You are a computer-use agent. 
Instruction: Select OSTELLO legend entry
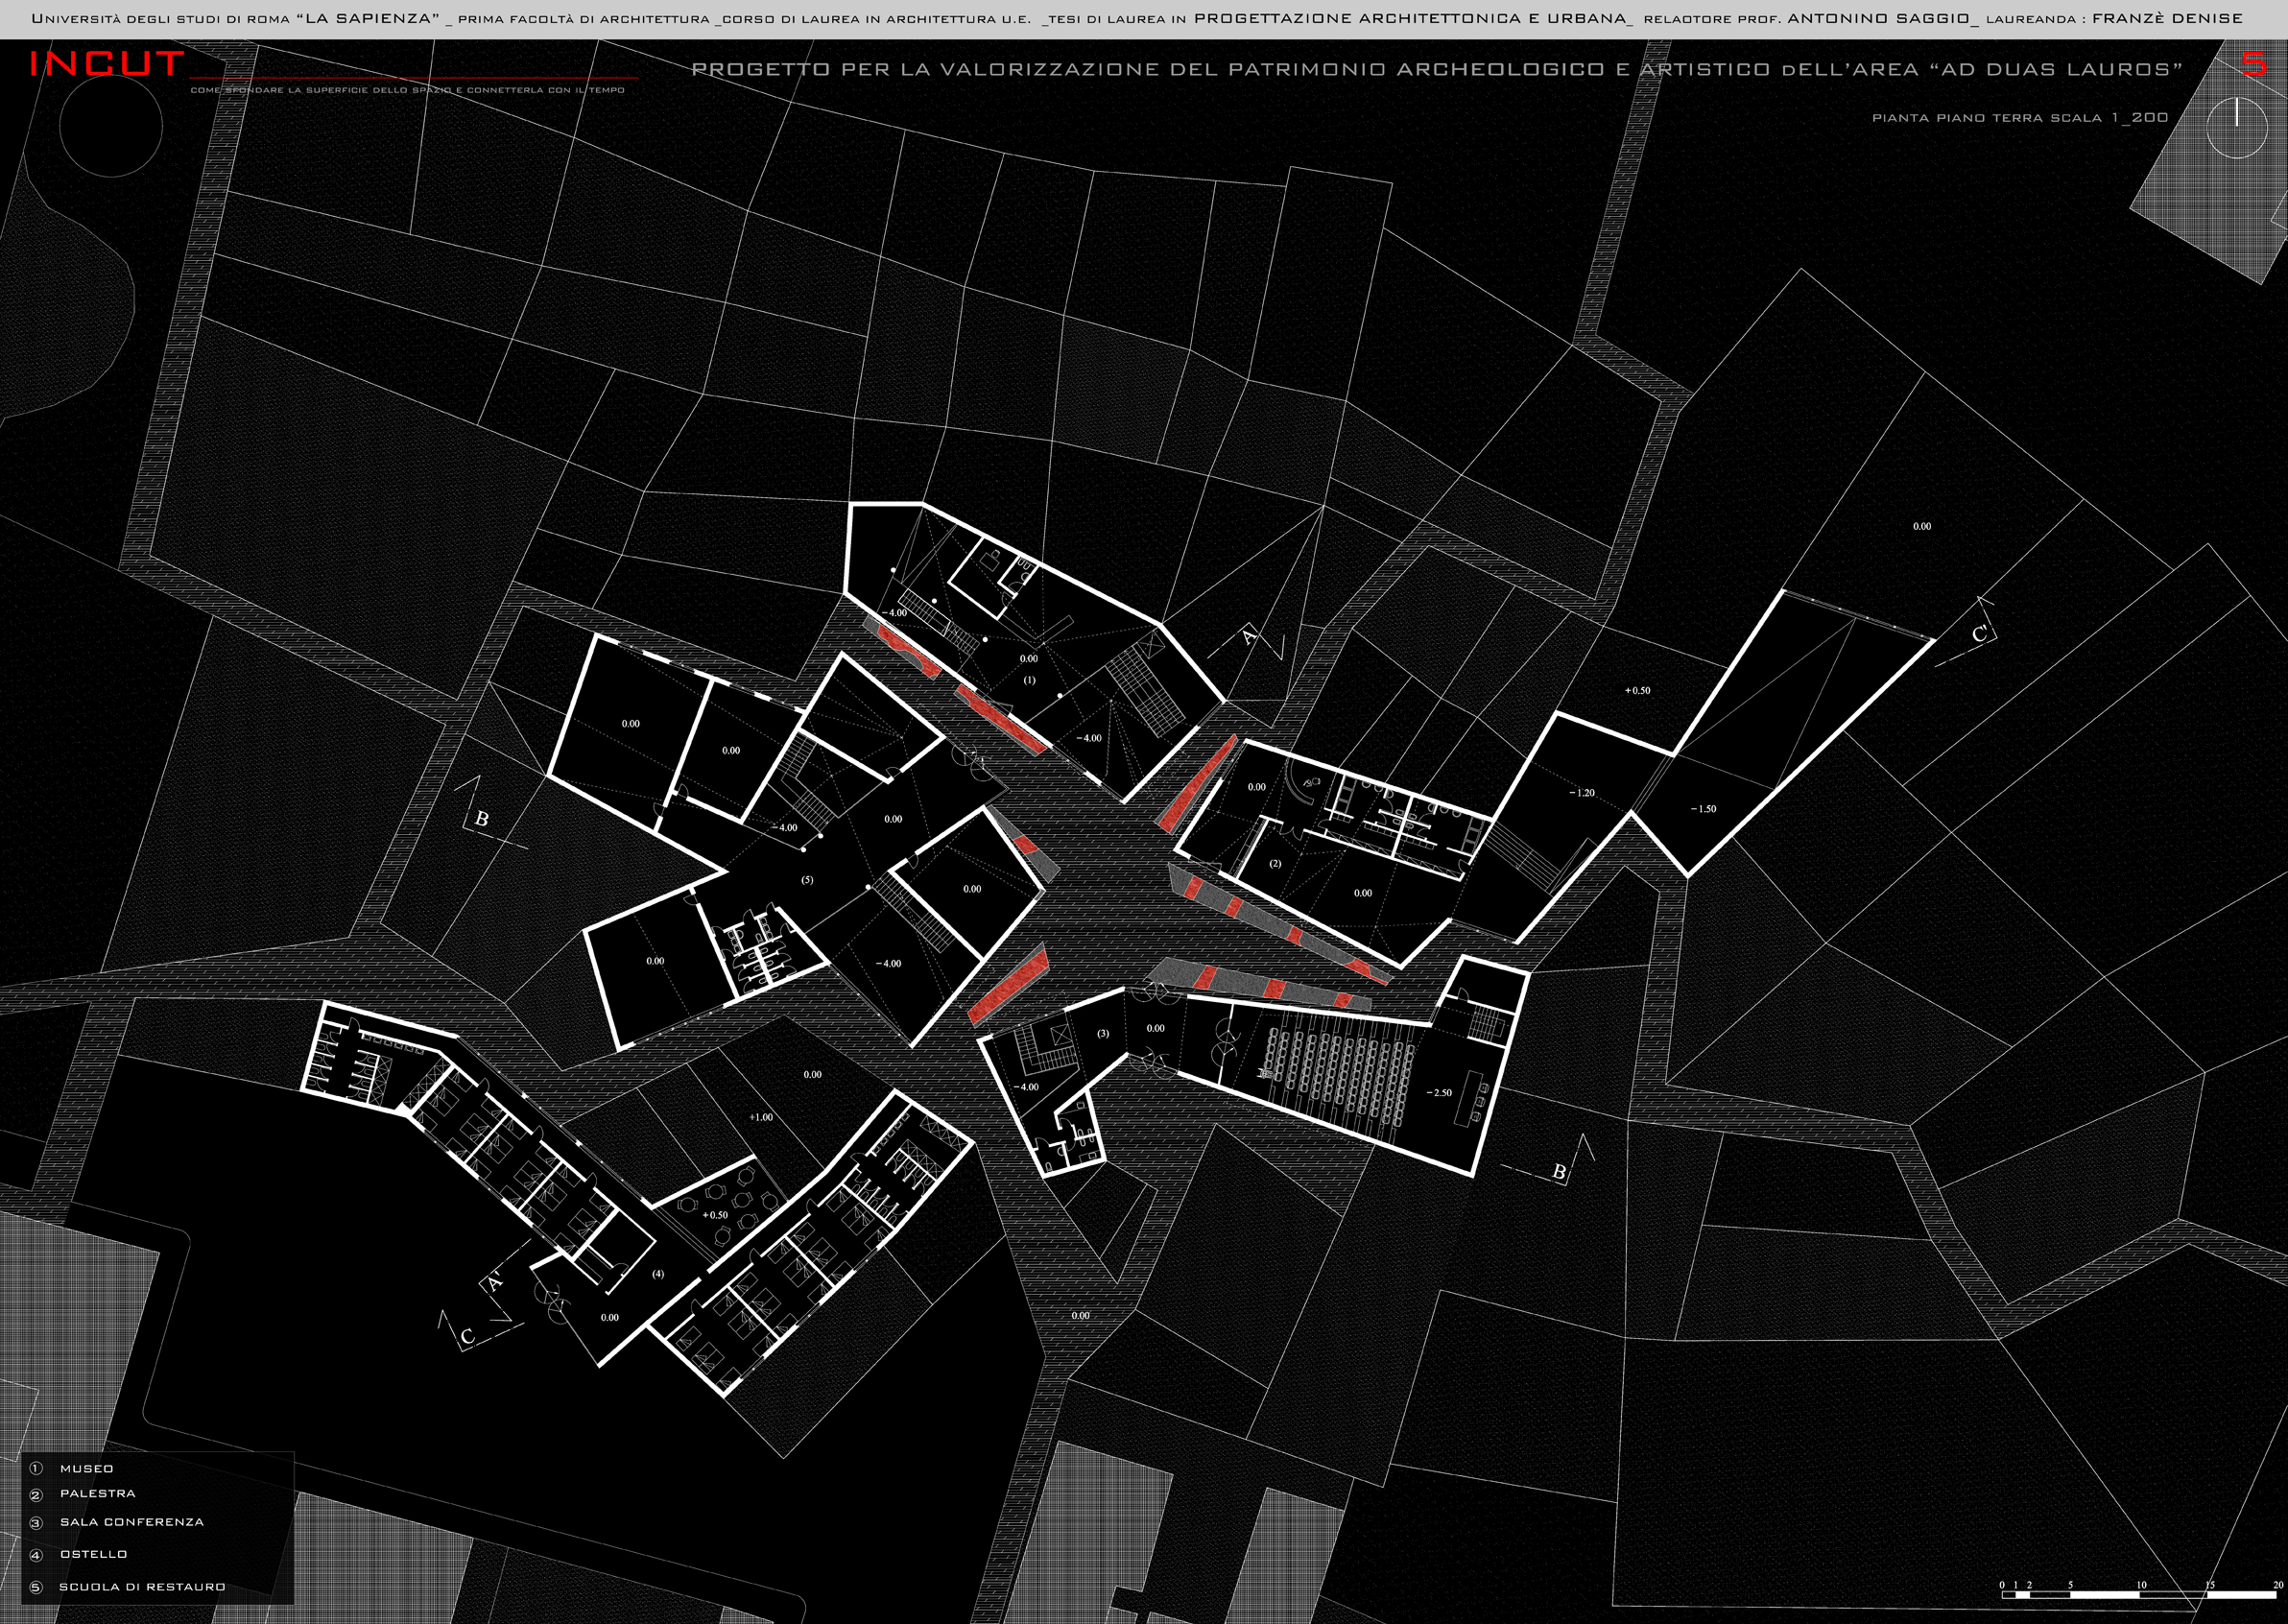[x=94, y=1554]
